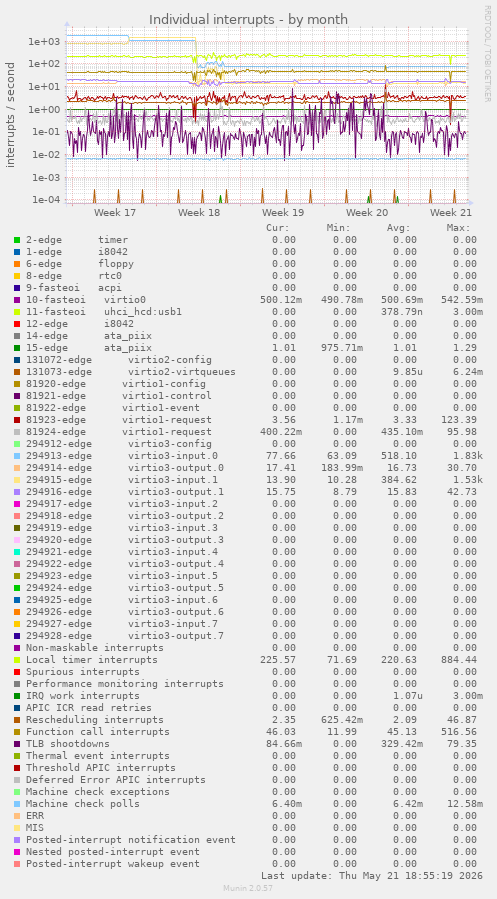Select the Rescheduling interrupts legend label
The height and width of the screenshot is (899, 497).
[x=95, y=720]
